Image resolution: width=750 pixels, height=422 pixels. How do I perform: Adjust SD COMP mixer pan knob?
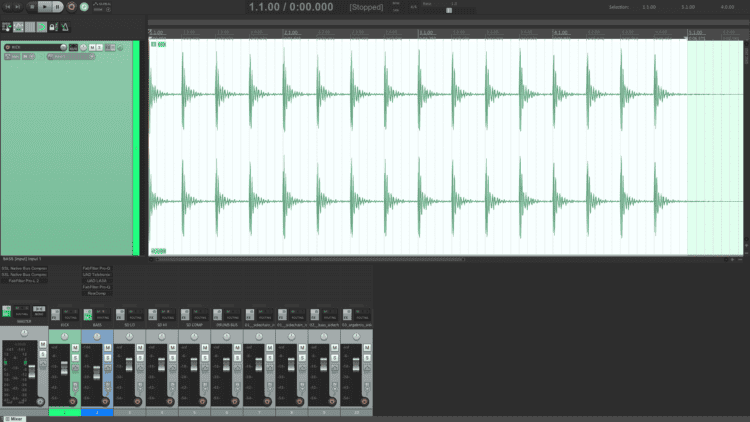coord(194,336)
